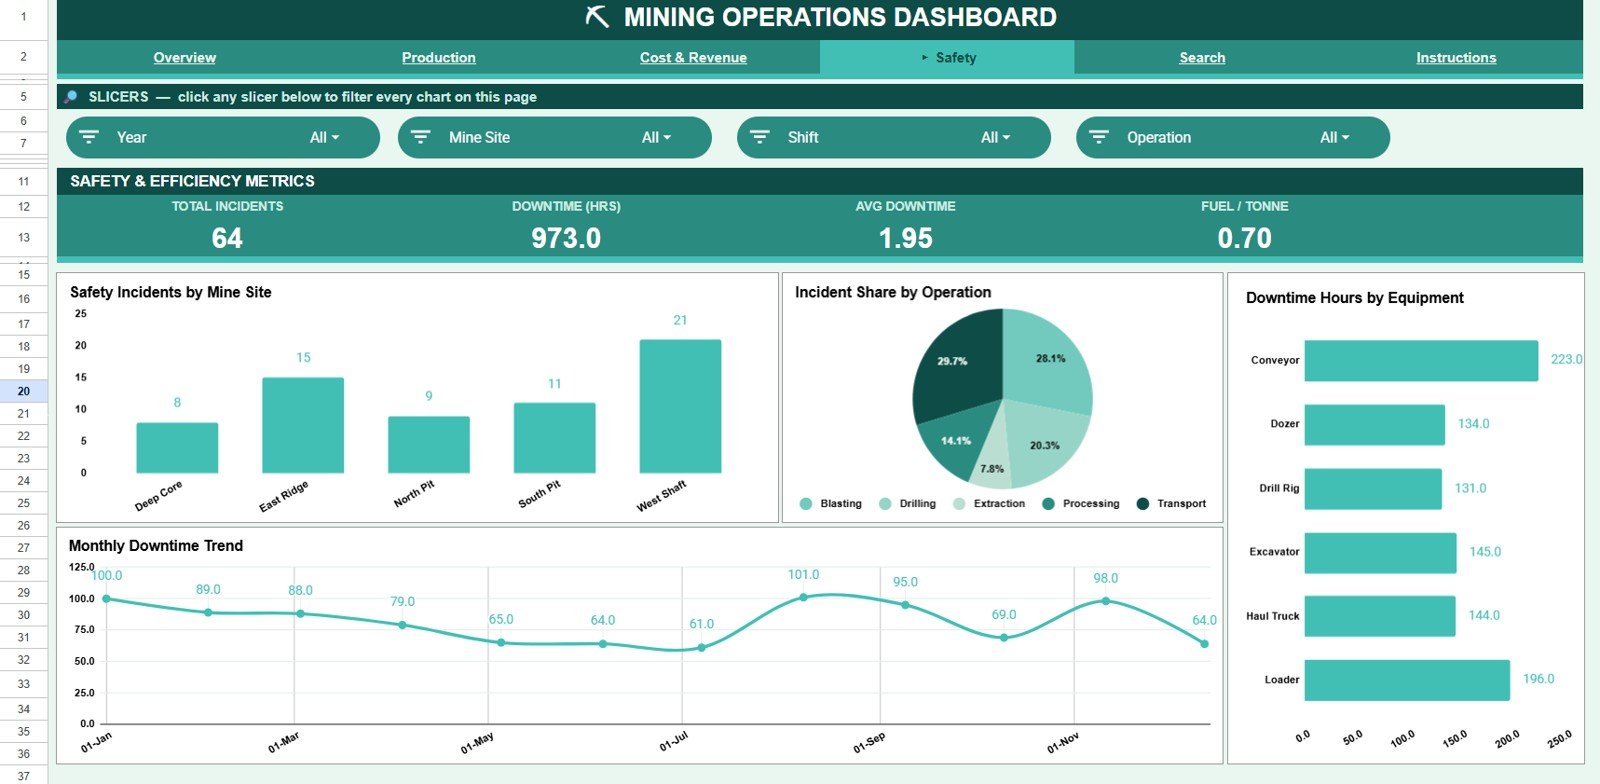Click the magnifier icon next to SLICERS
1600x784 pixels.
(x=71, y=97)
